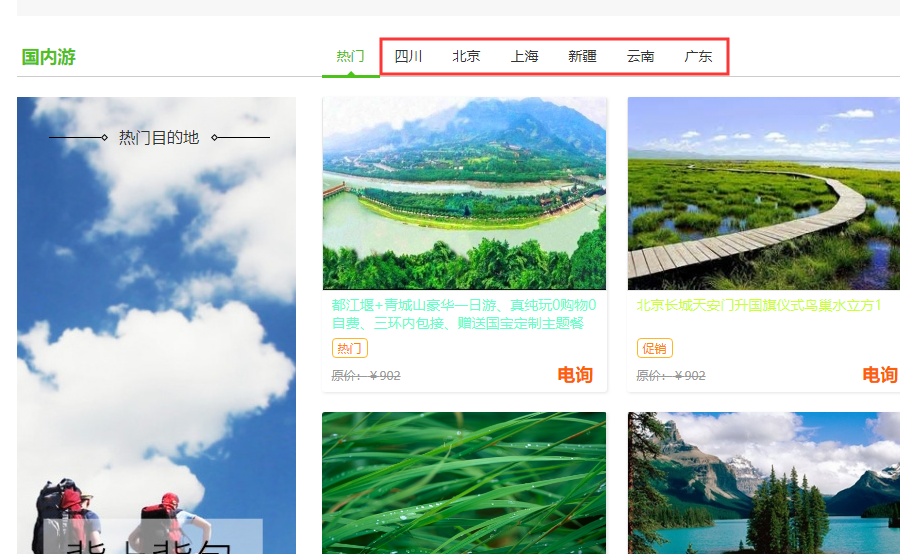
Task: Click the 促销 tag badge
Action: click(x=654, y=348)
